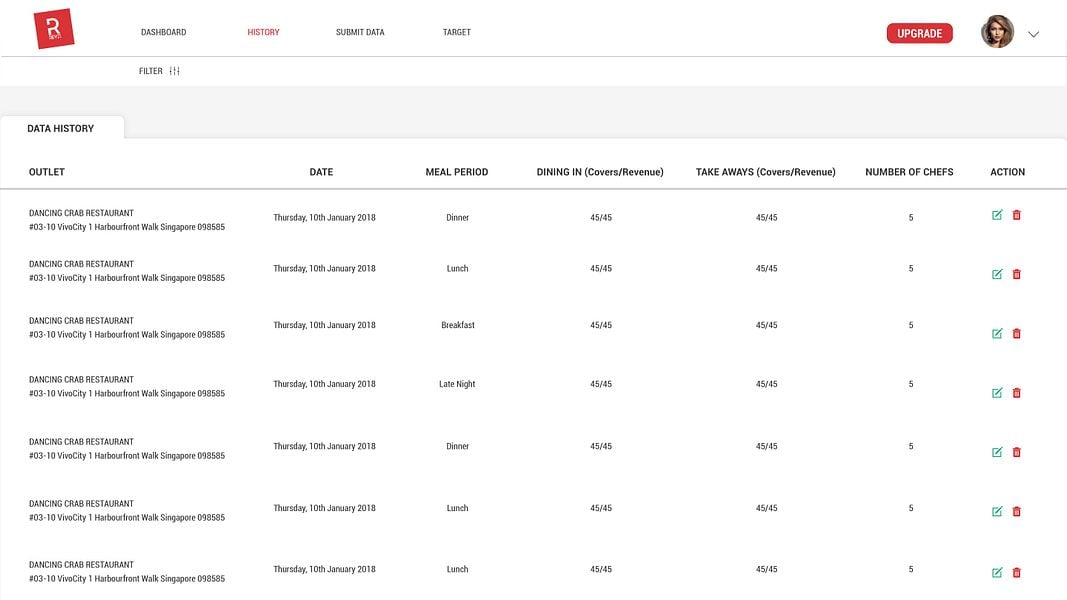This screenshot has width=1067, height=600.
Task: Click take aways 45/45 in Late Night row
Action: [766, 384]
